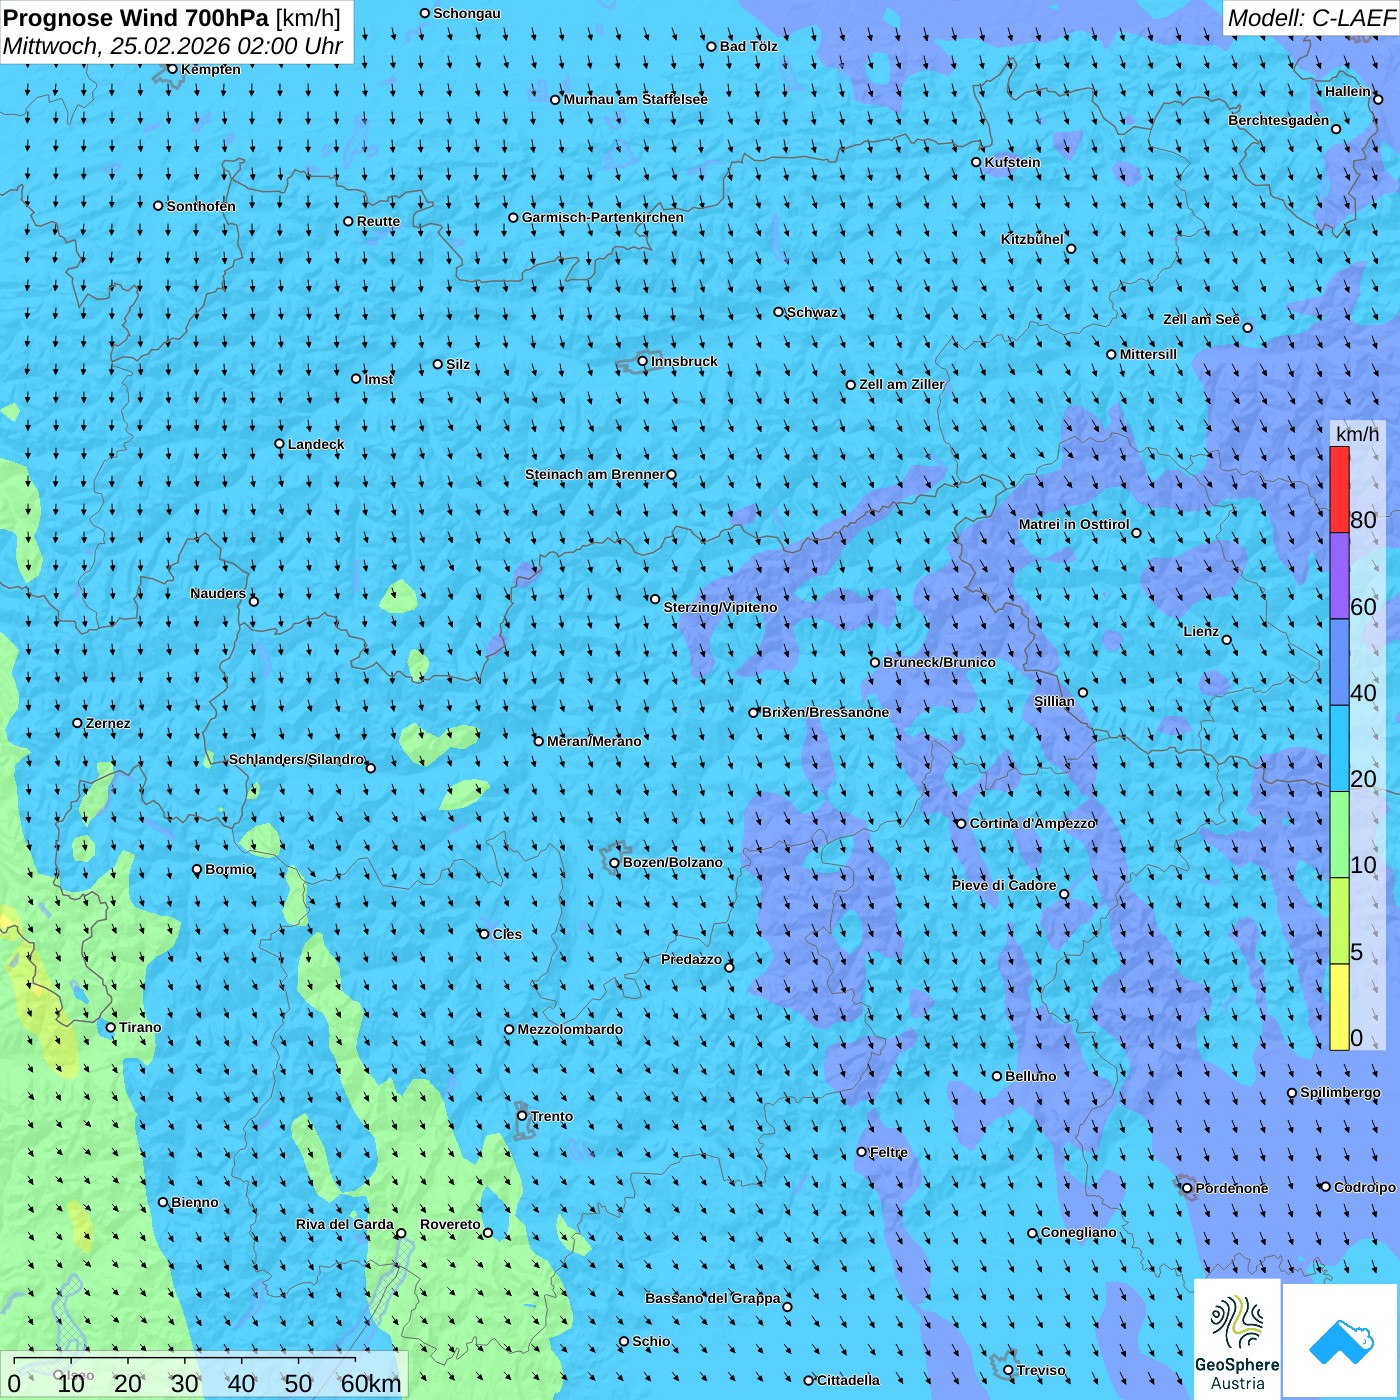Viewport: 1400px width, 1400px height.
Task: Click the Bozen/Bolzano city label
Action: pyautogui.click(x=672, y=862)
